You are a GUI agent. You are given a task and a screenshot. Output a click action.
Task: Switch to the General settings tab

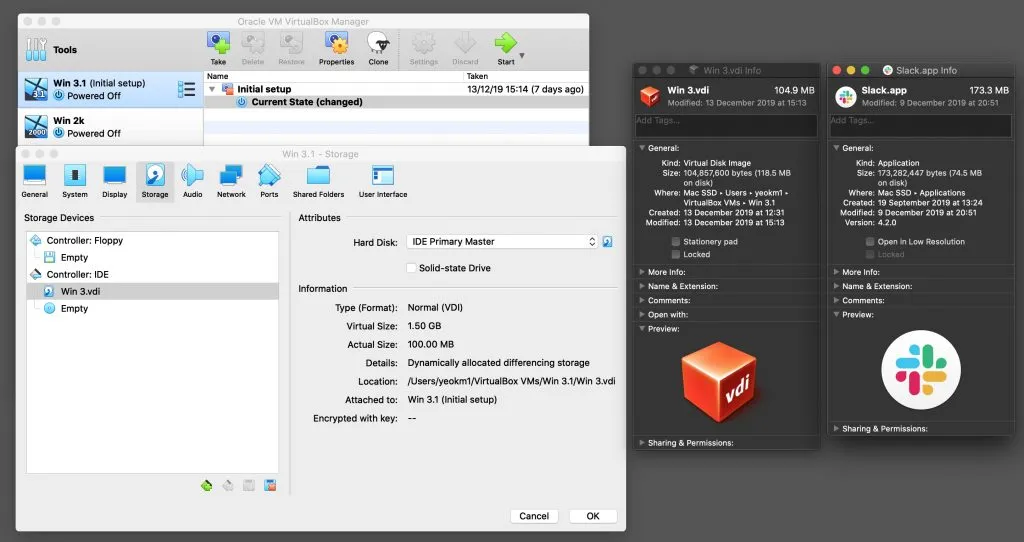pos(35,182)
